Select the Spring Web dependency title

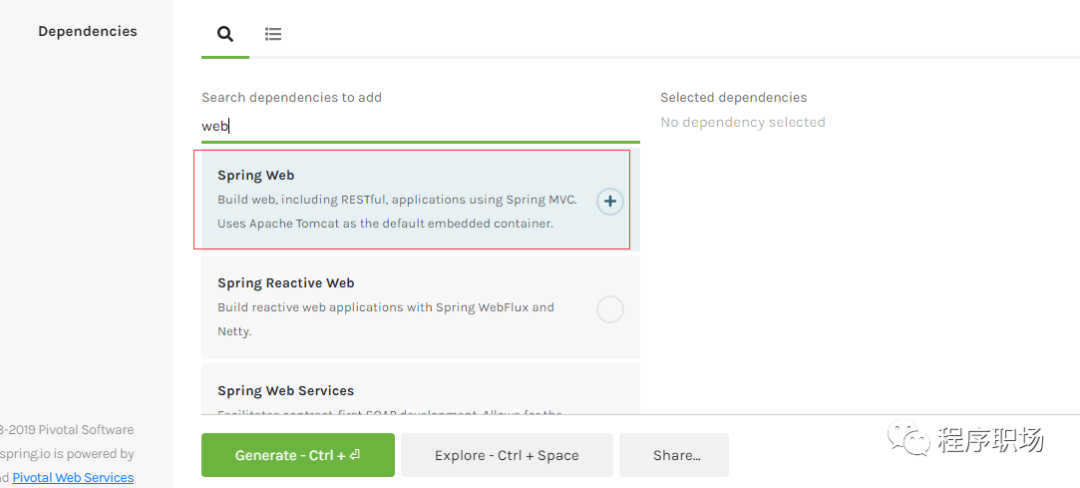coord(256,175)
